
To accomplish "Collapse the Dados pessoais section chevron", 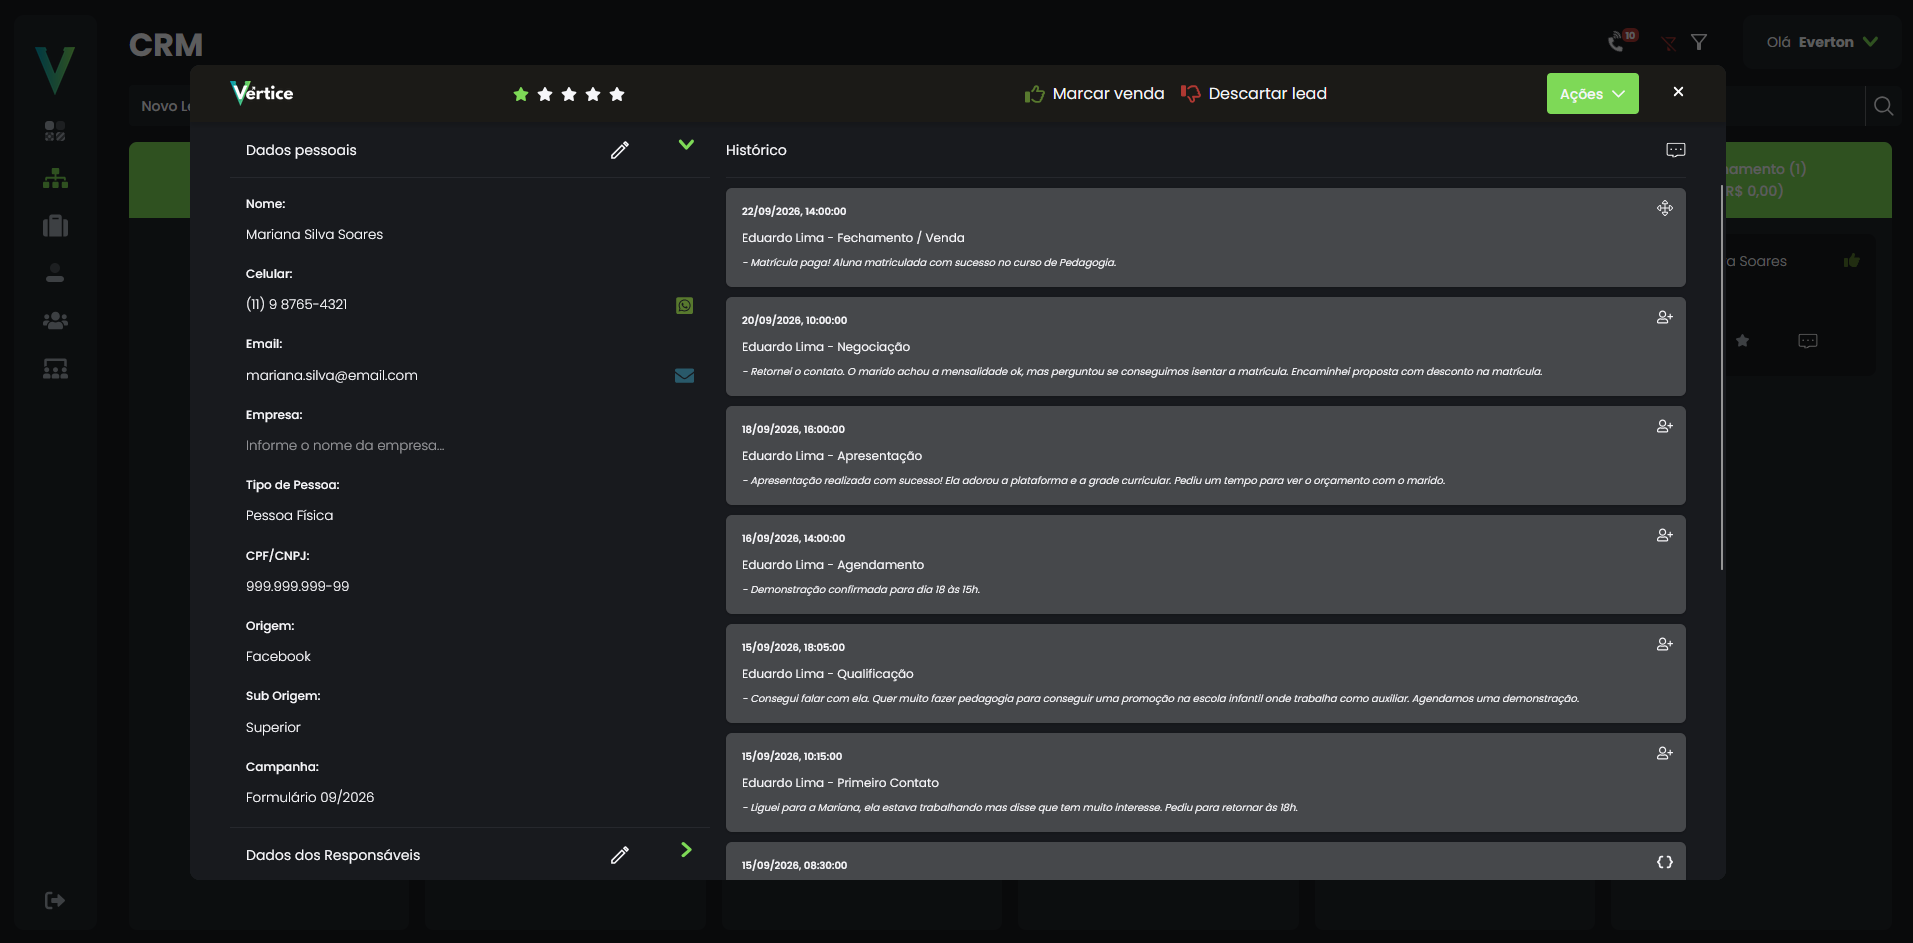I will tap(686, 145).
